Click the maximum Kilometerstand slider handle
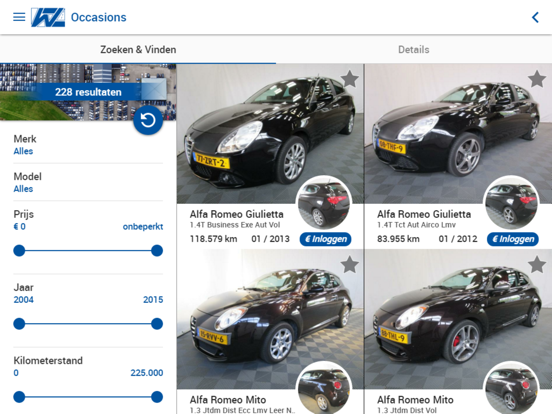Image resolution: width=552 pixels, height=414 pixels. pyautogui.click(x=157, y=397)
